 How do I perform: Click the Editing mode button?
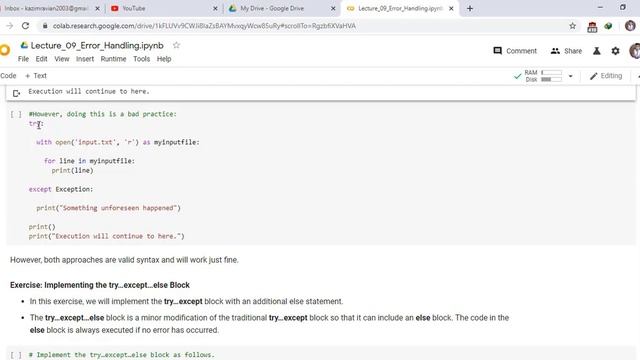point(606,76)
